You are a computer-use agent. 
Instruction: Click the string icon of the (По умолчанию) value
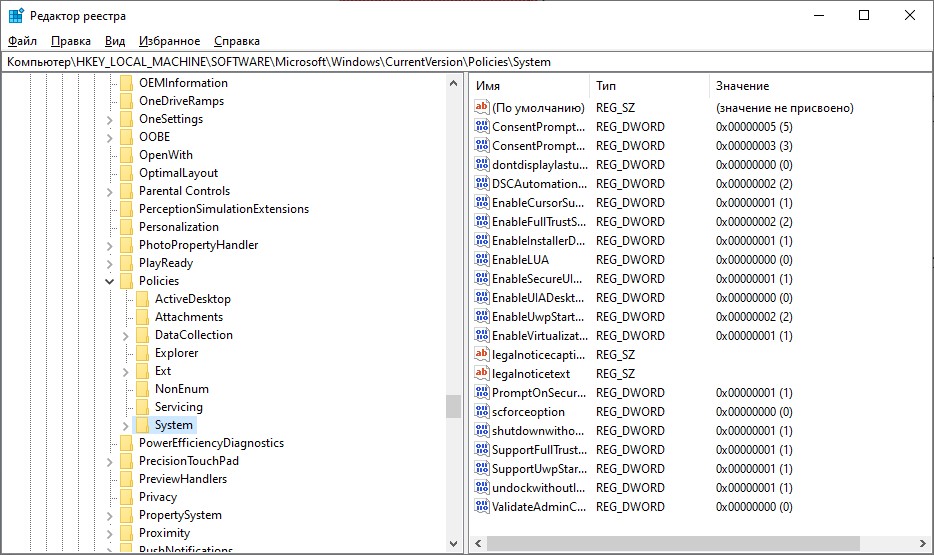(481, 107)
